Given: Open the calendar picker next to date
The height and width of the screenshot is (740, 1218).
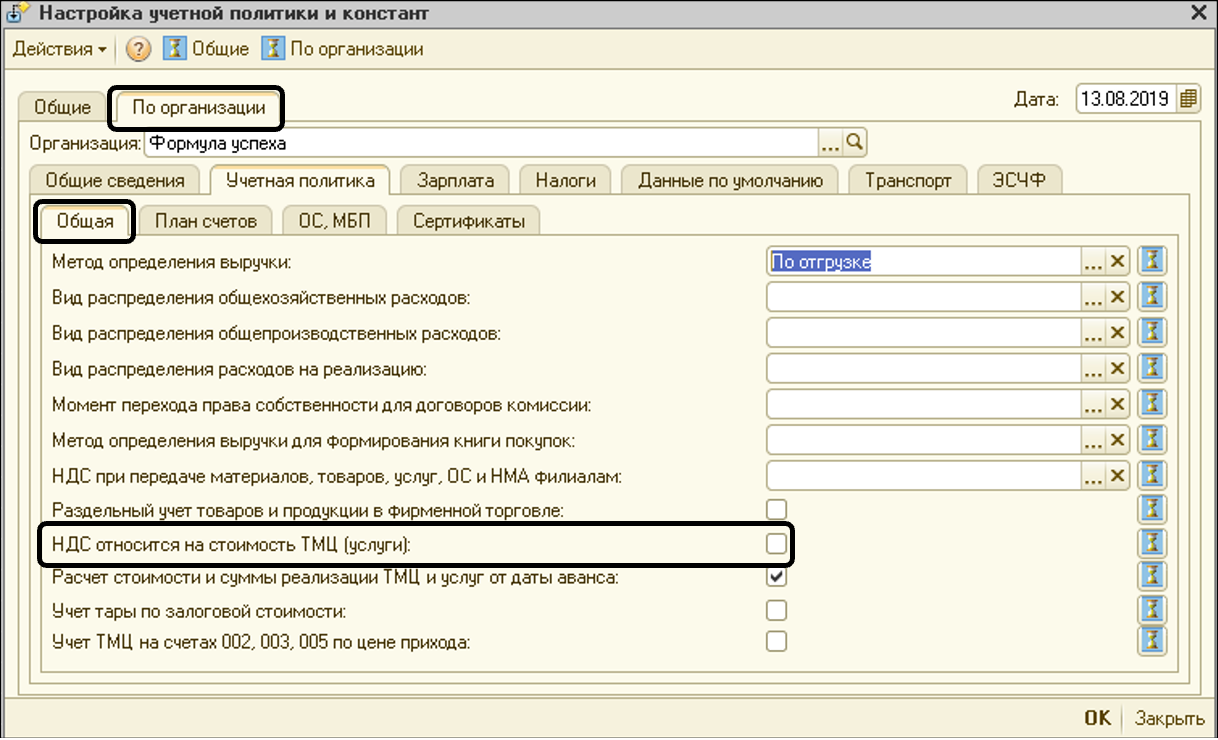Looking at the screenshot, I should (x=1188, y=99).
